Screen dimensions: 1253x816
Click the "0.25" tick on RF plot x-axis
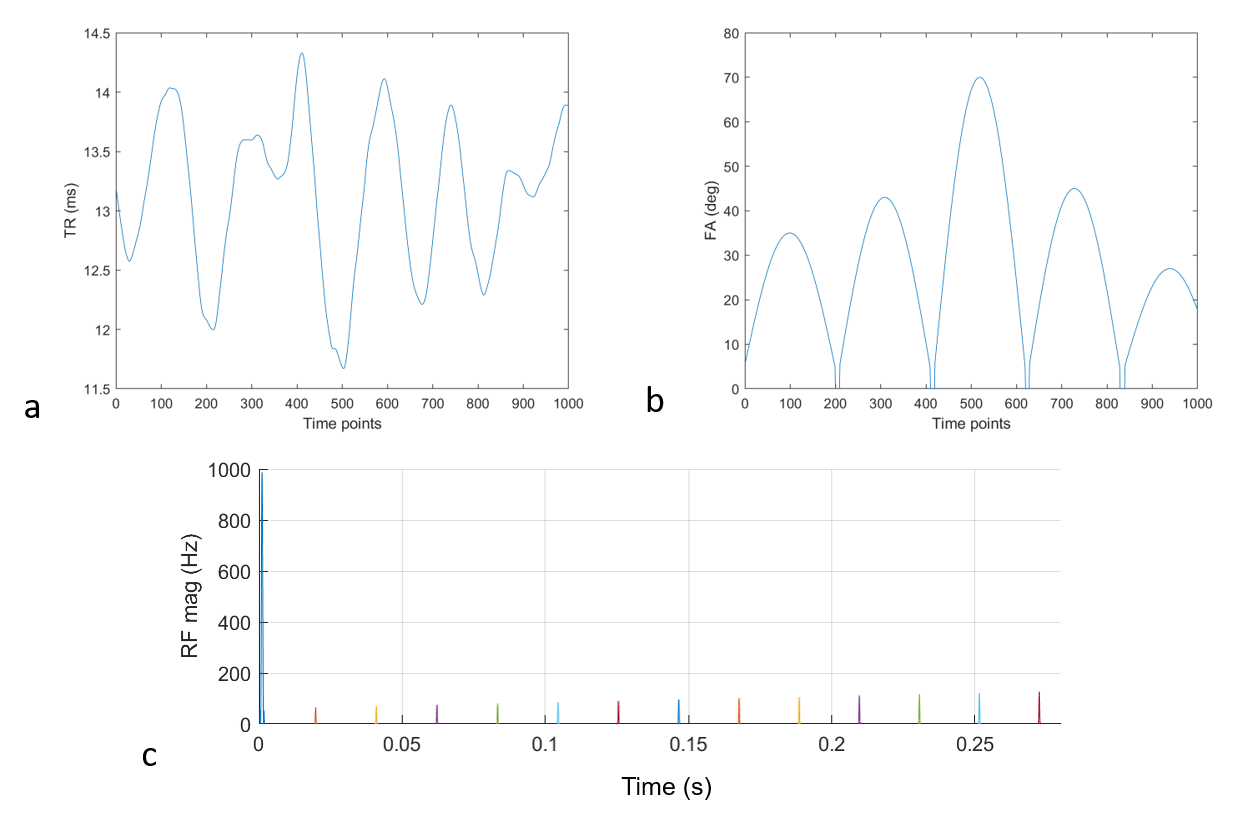(x=975, y=745)
